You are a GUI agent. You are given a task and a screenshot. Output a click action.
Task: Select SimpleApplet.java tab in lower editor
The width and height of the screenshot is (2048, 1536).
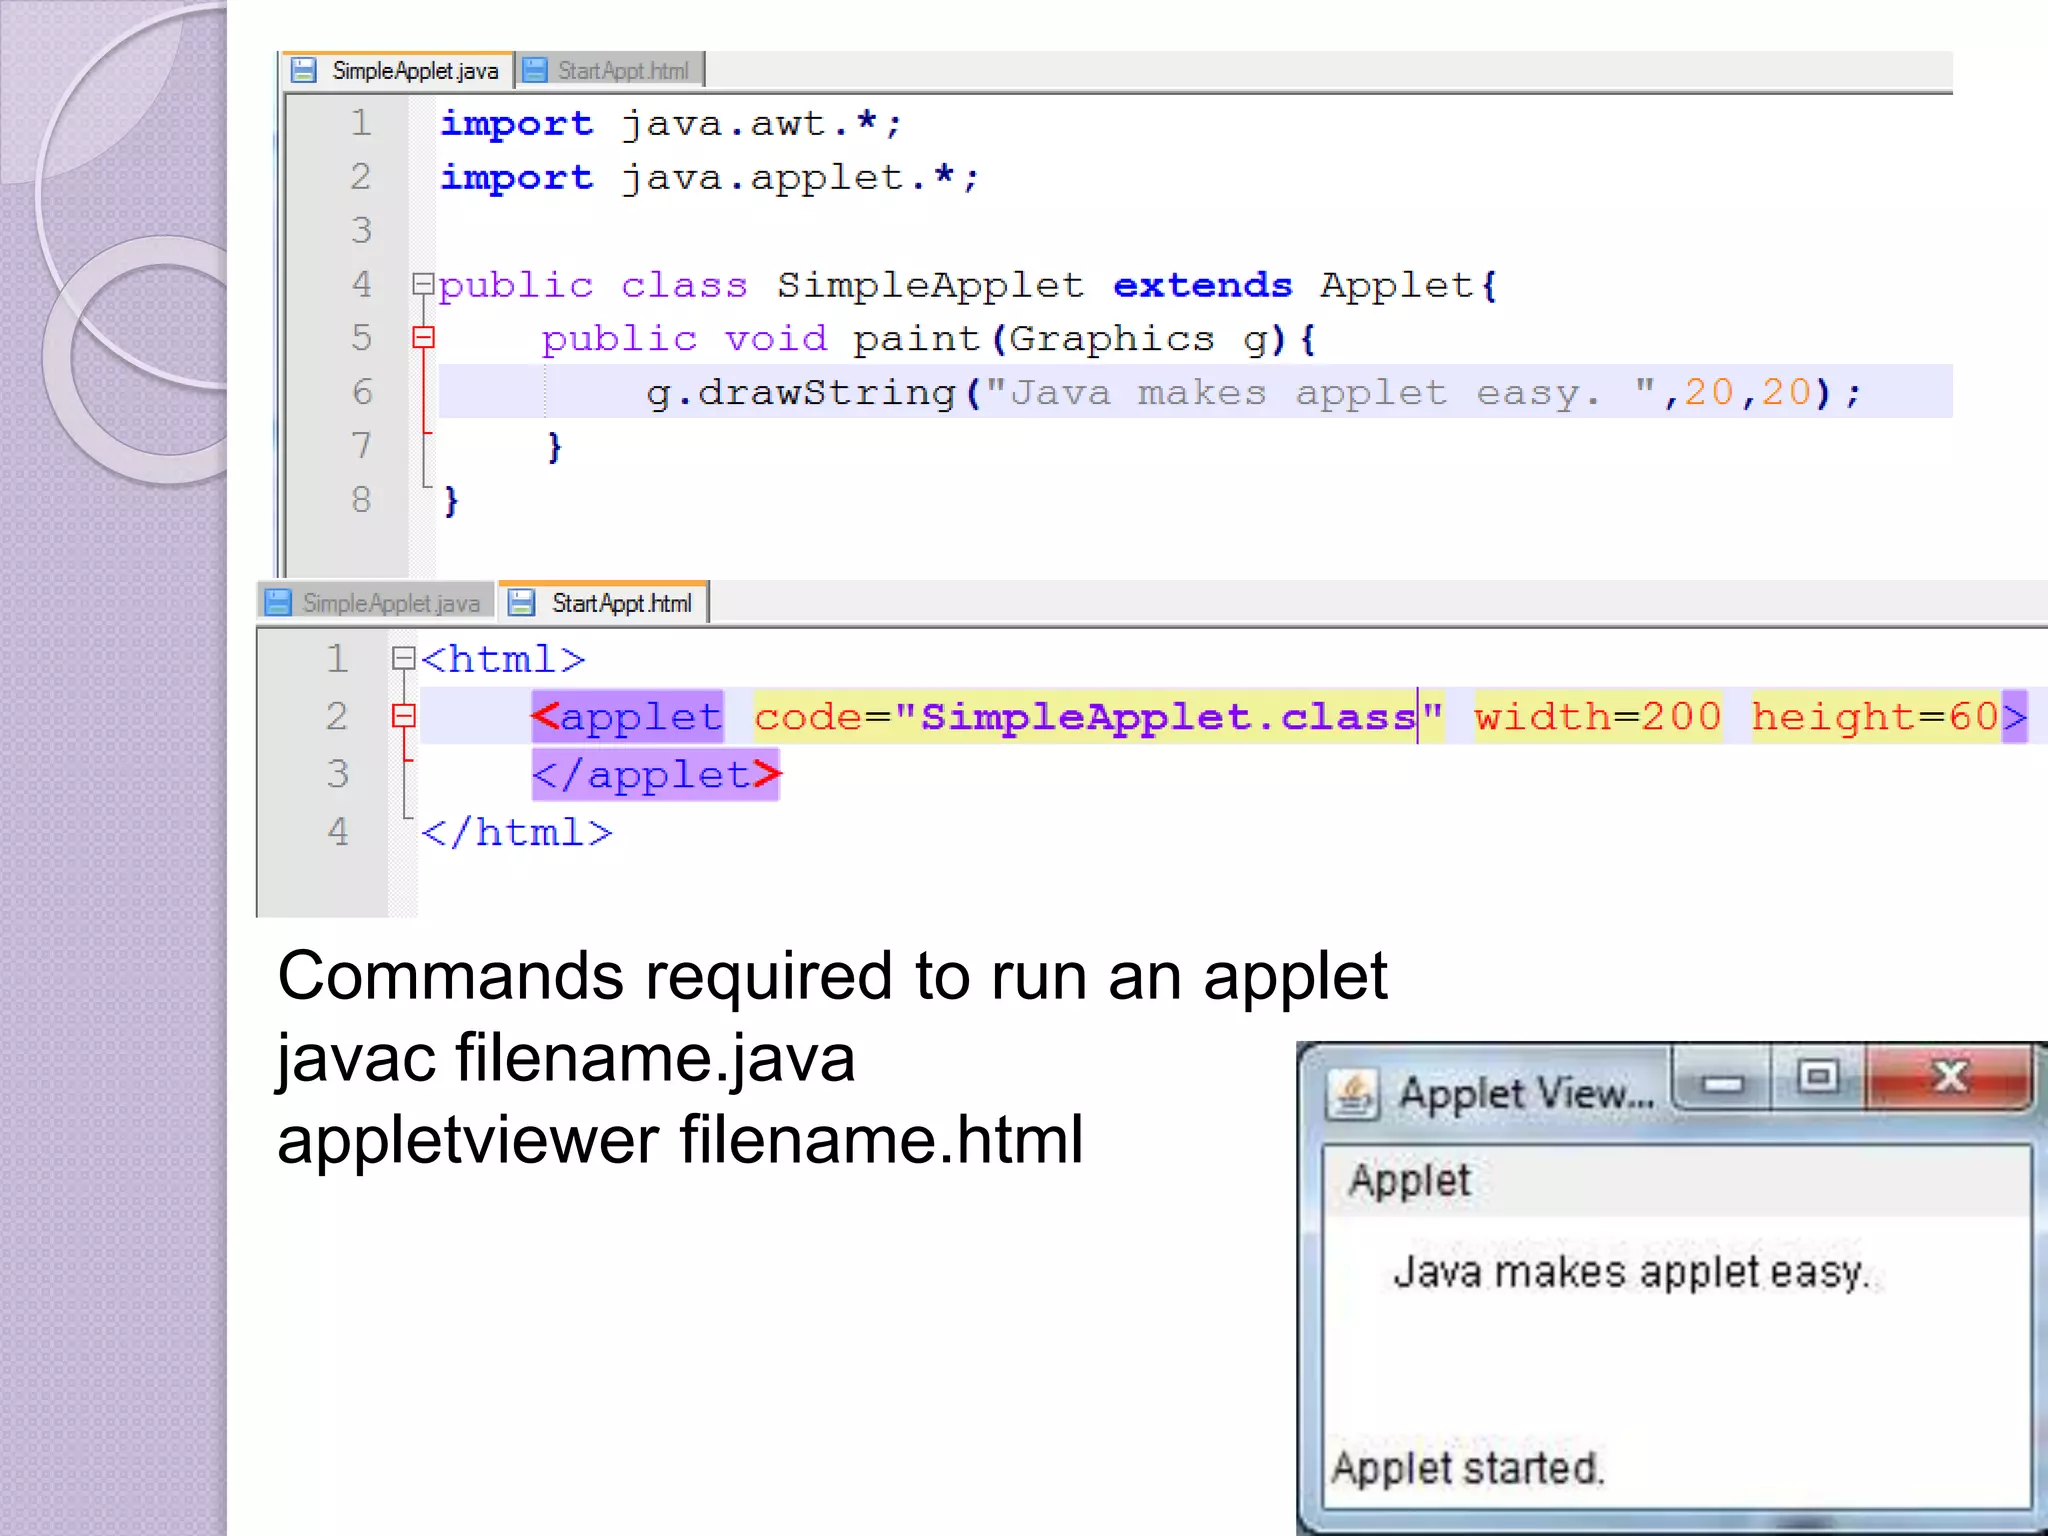[377, 603]
